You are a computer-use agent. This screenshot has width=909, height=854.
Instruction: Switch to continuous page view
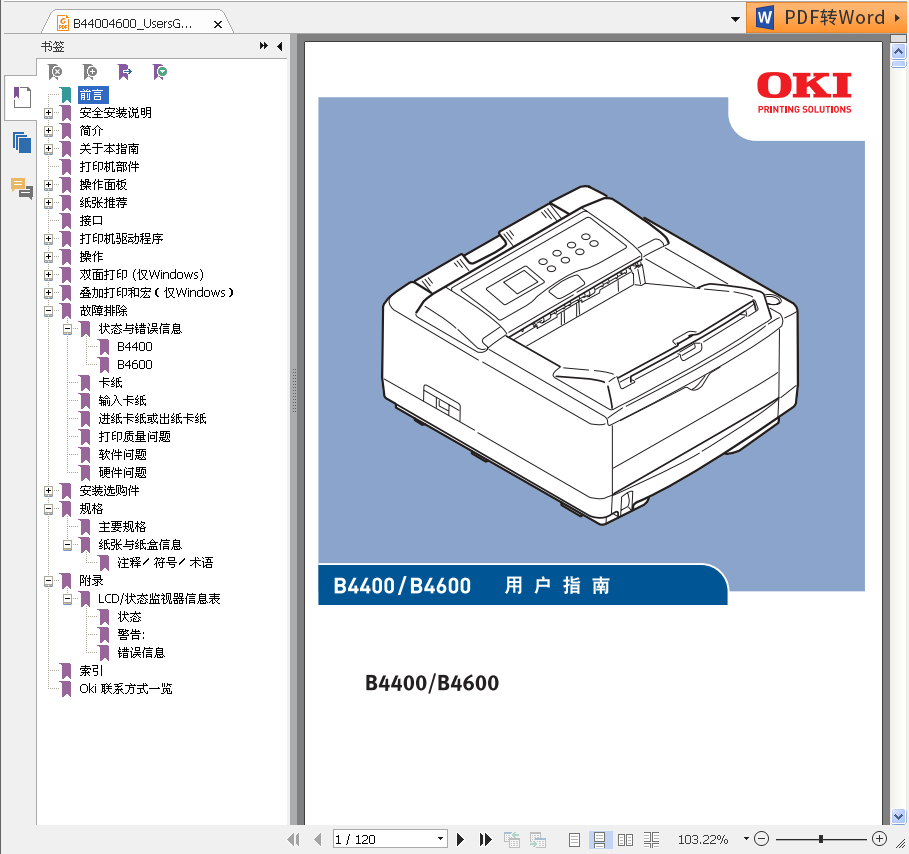599,839
